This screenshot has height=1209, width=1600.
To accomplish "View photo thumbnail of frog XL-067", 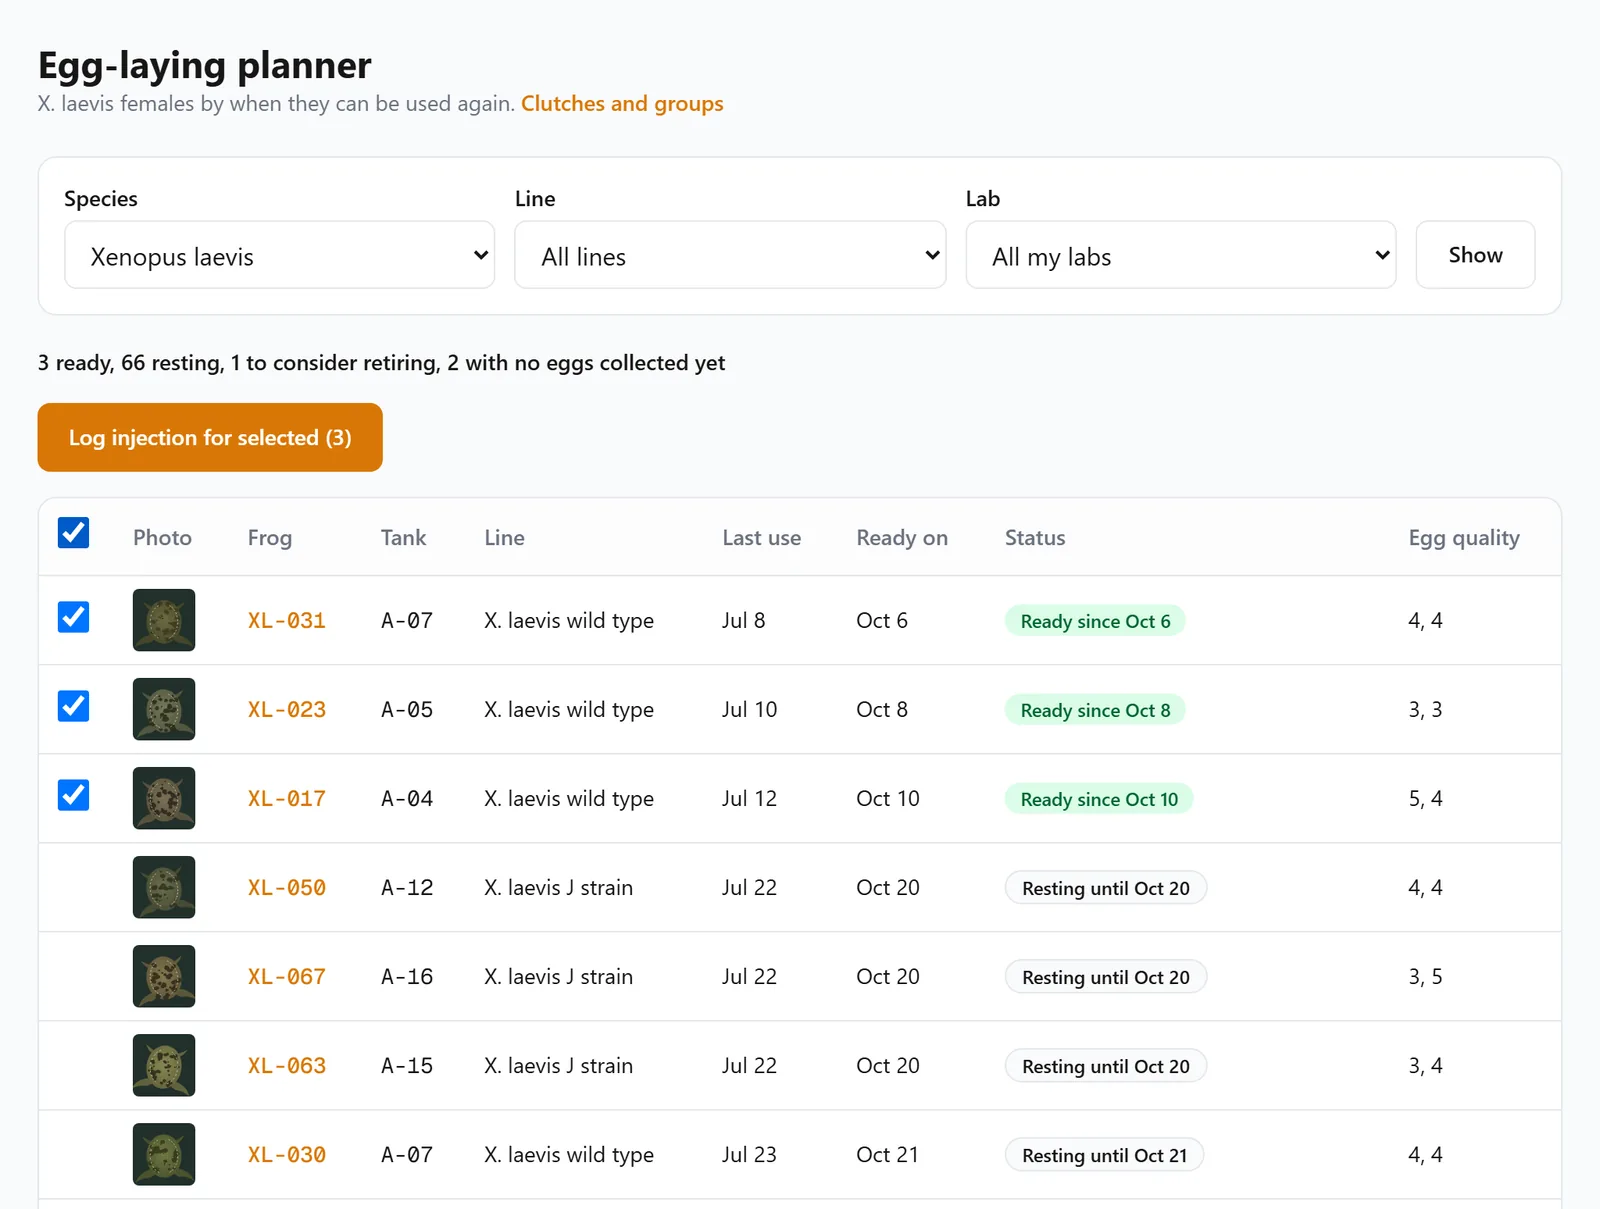I will pyautogui.click(x=164, y=976).
